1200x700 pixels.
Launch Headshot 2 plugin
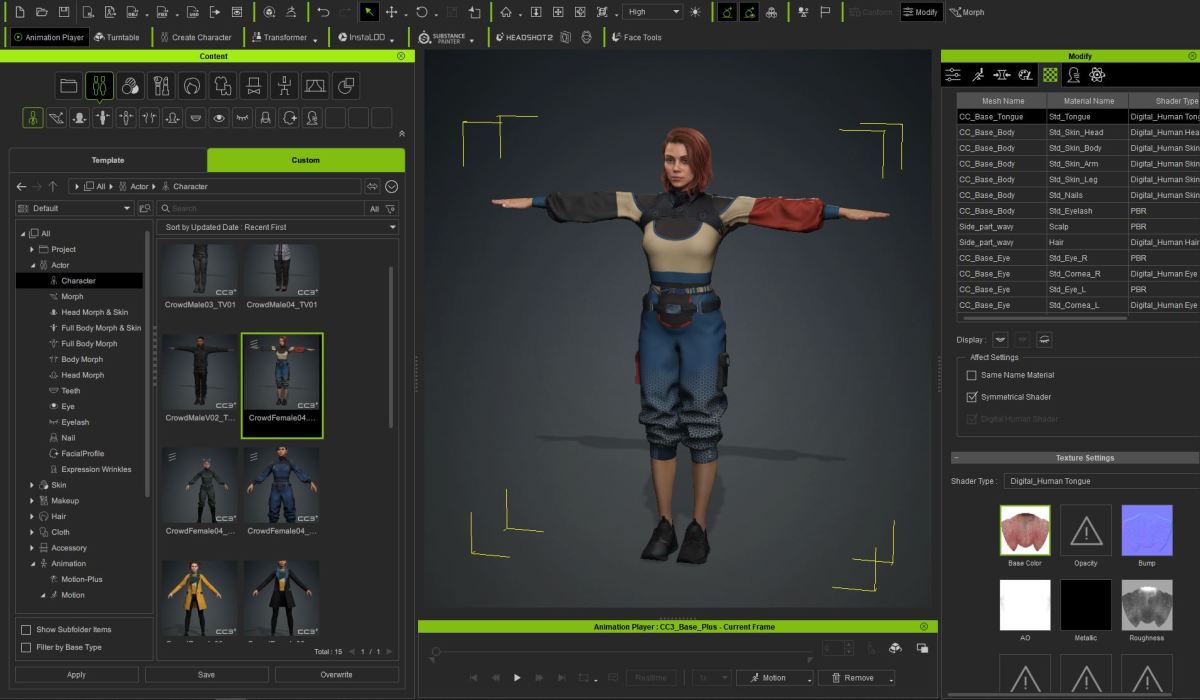click(527, 38)
